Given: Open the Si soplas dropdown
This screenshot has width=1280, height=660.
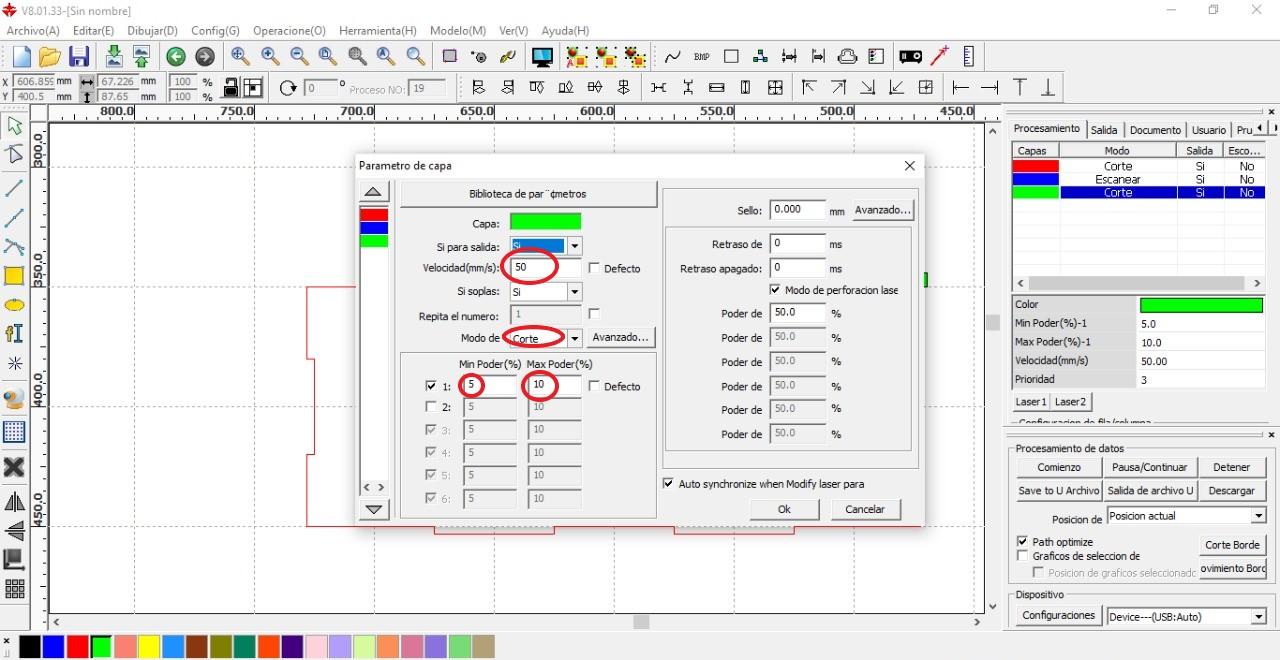Looking at the screenshot, I should [x=574, y=292].
